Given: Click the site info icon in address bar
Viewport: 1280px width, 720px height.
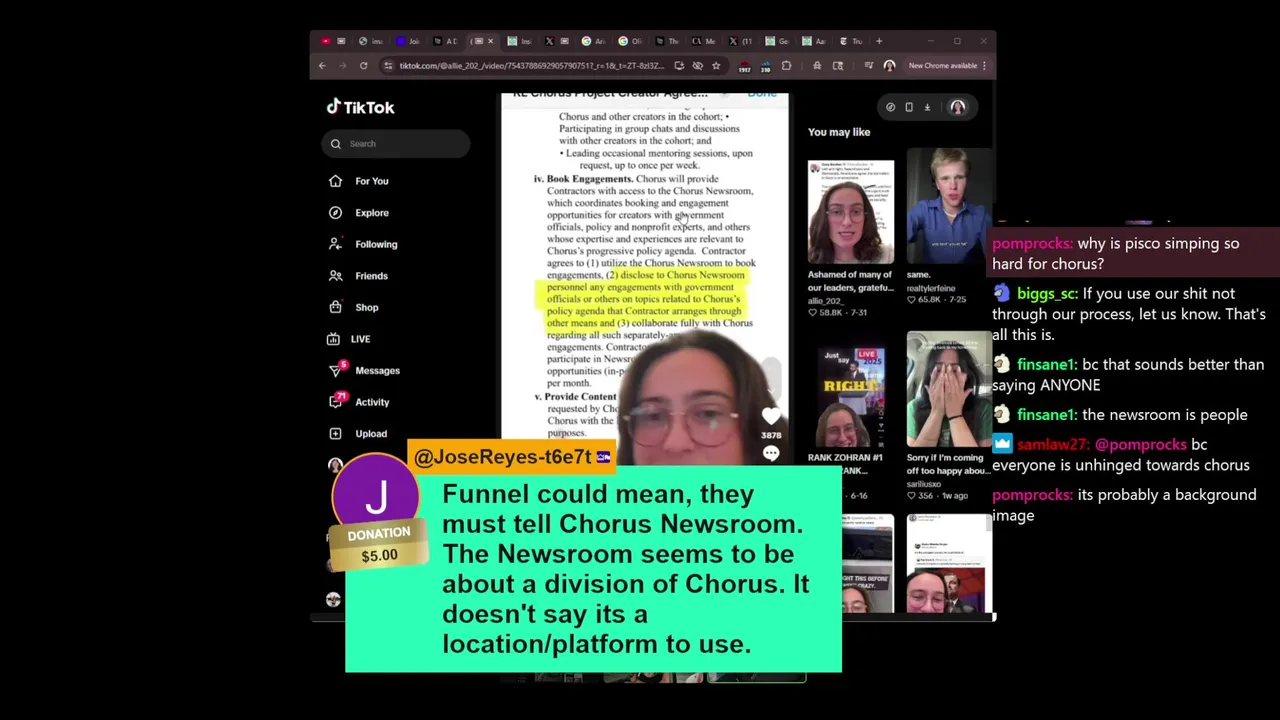Looking at the screenshot, I should click(x=388, y=66).
